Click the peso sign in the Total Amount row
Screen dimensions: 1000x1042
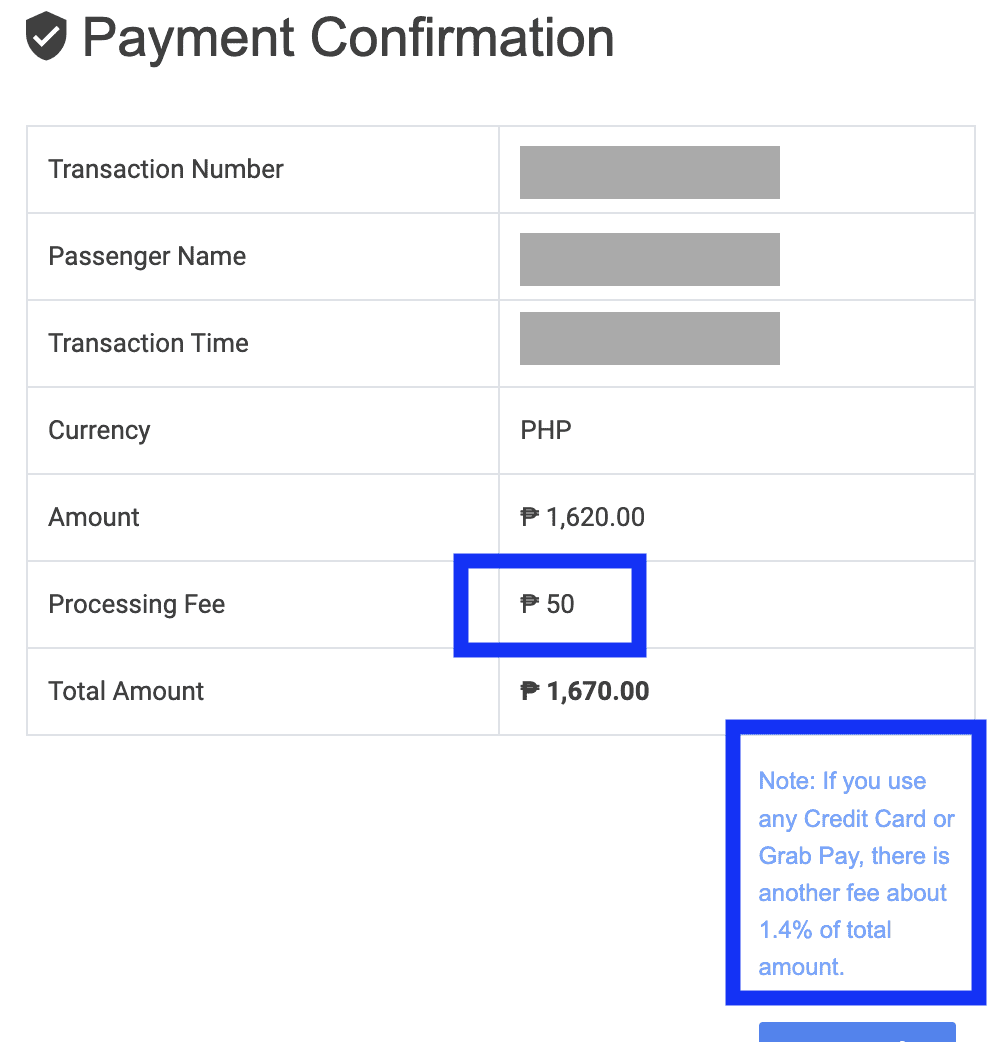click(x=530, y=691)
